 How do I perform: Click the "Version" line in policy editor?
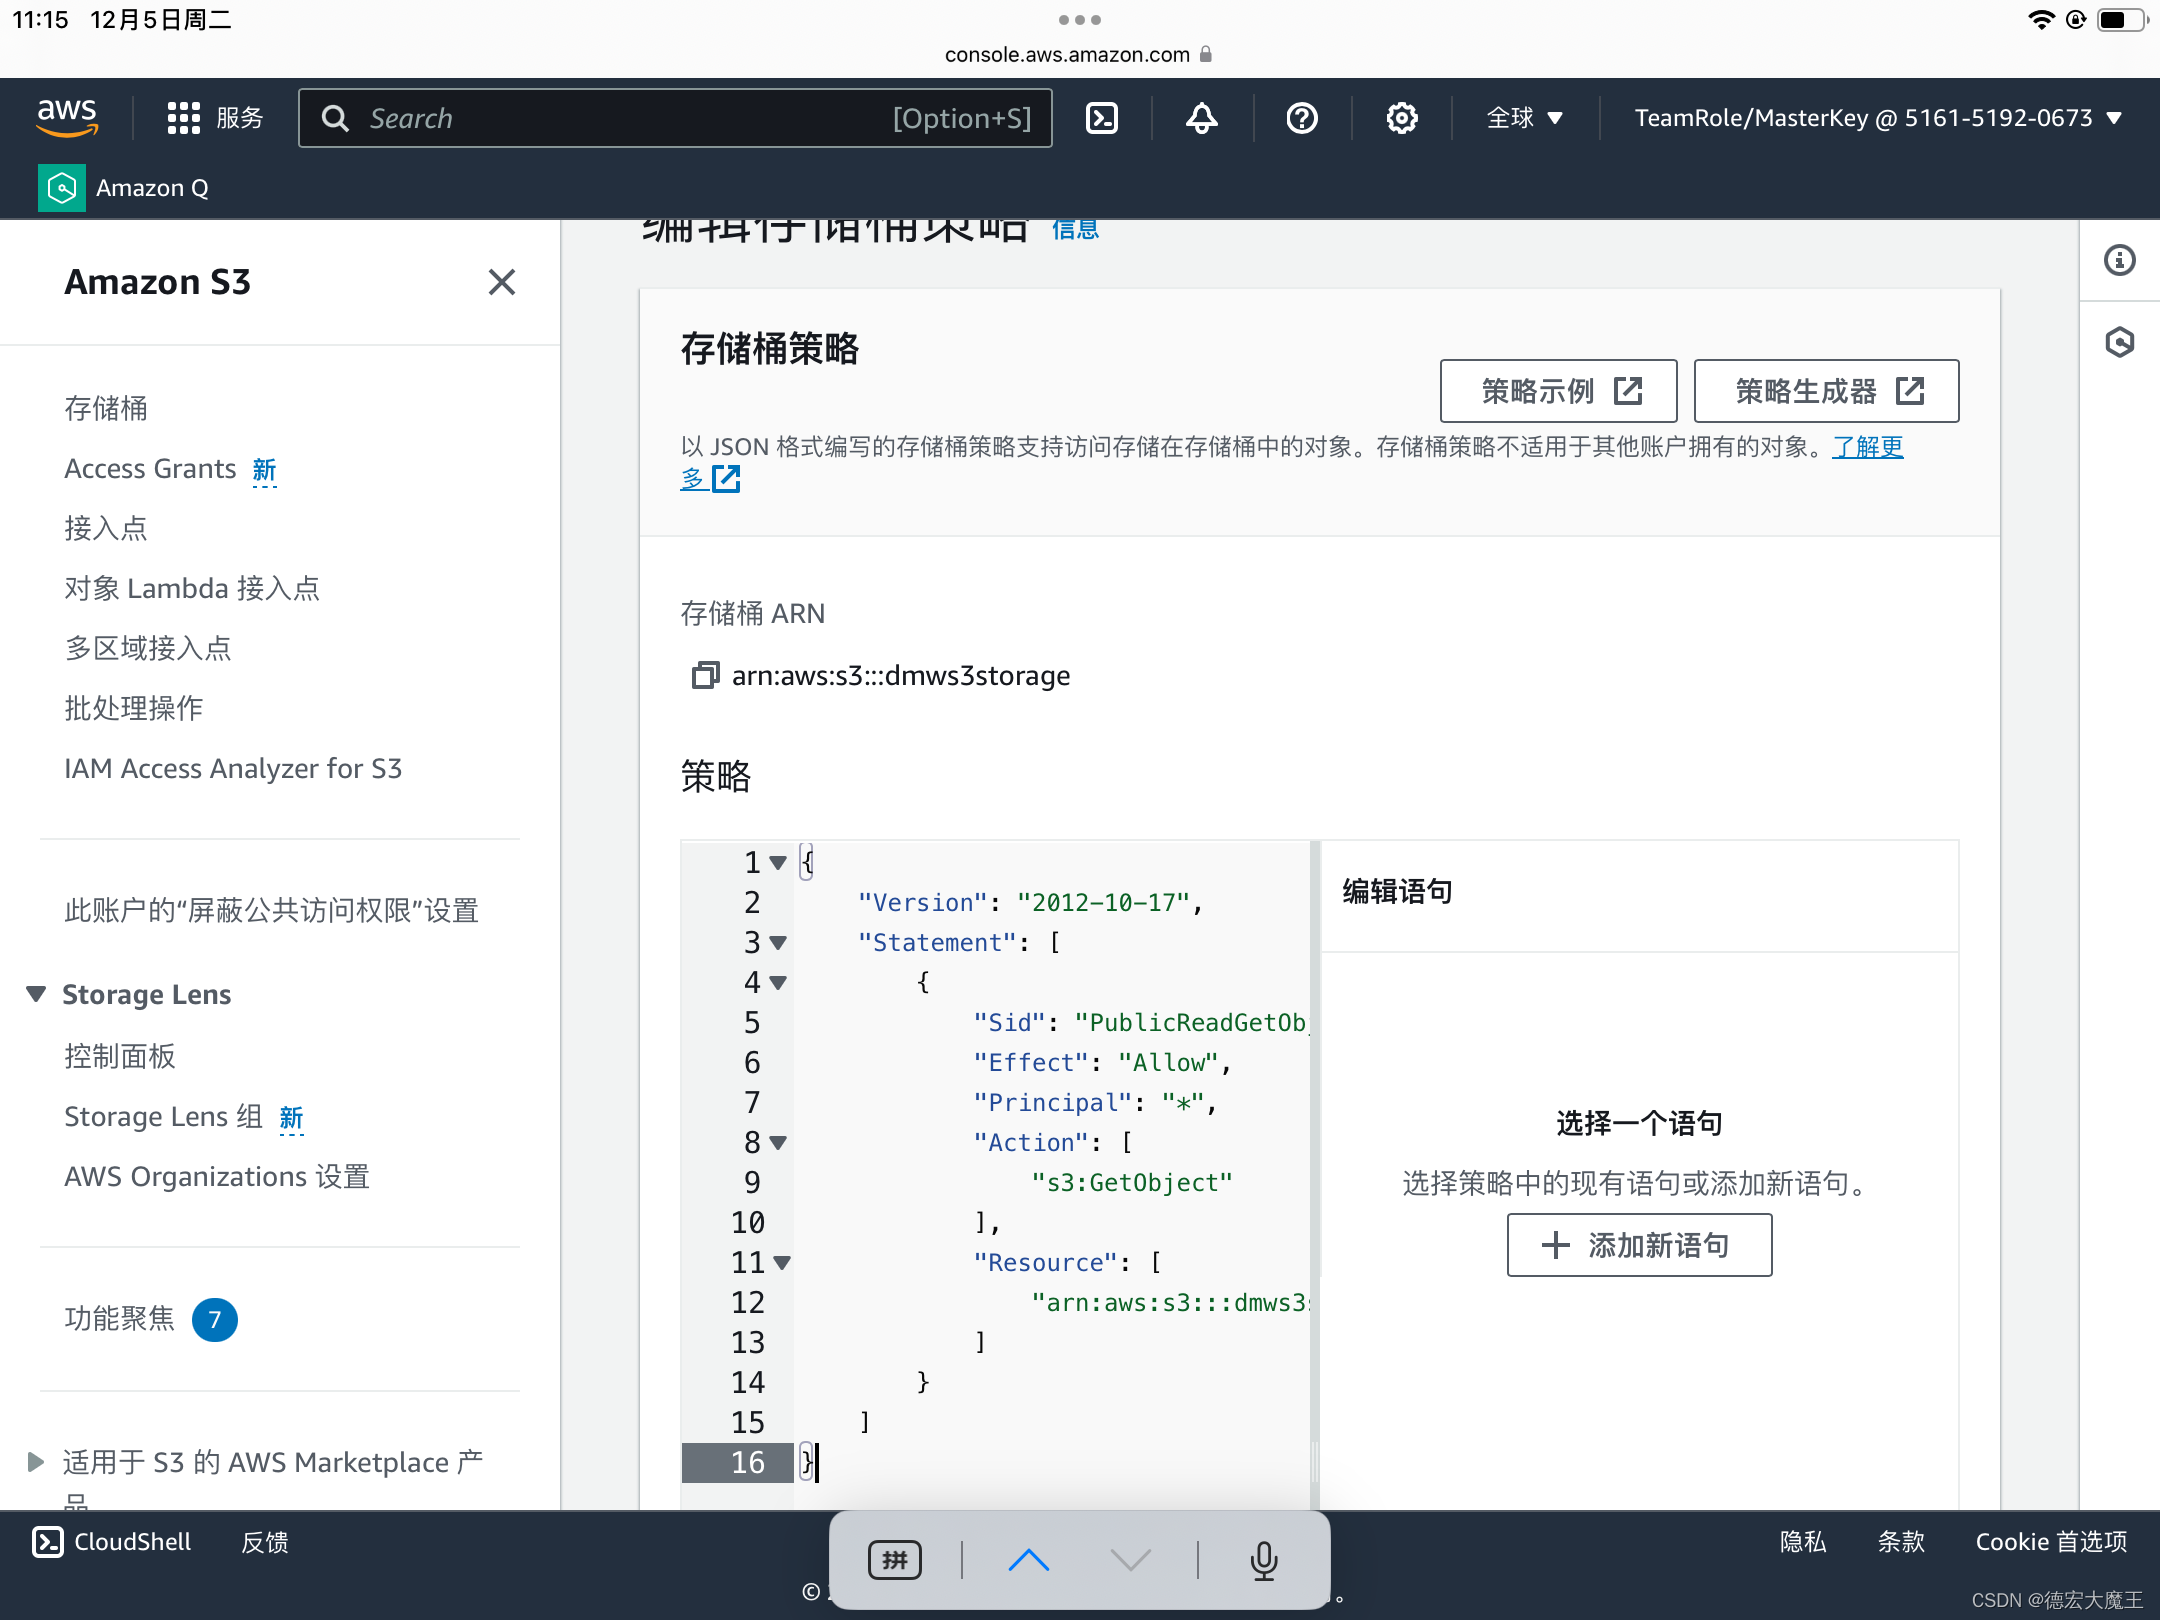(x=1030, y=903)
